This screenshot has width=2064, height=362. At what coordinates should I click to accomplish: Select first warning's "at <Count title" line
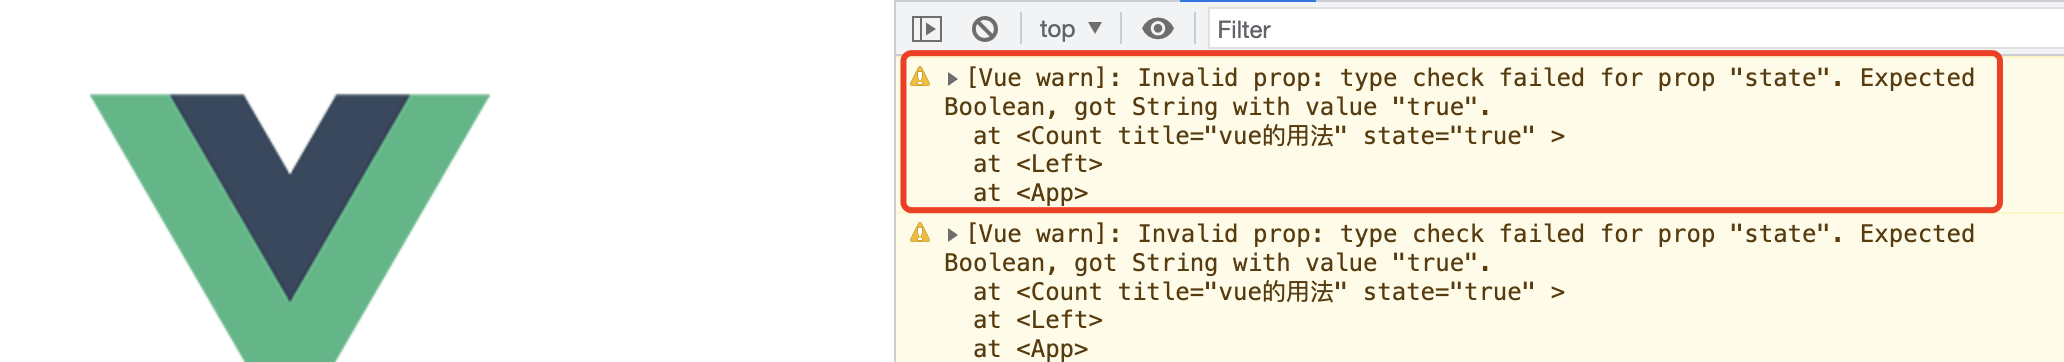[x=1269, y=136]
